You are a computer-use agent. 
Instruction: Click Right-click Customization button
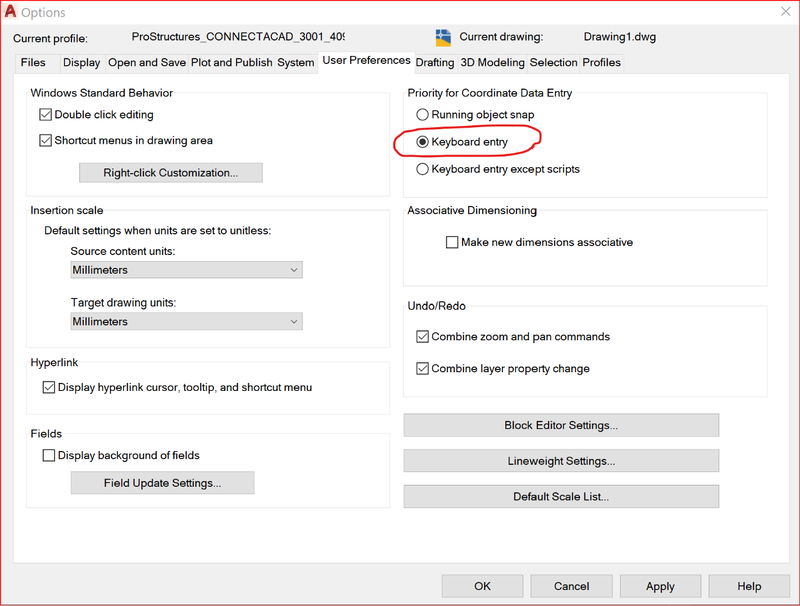pos(171,173)
